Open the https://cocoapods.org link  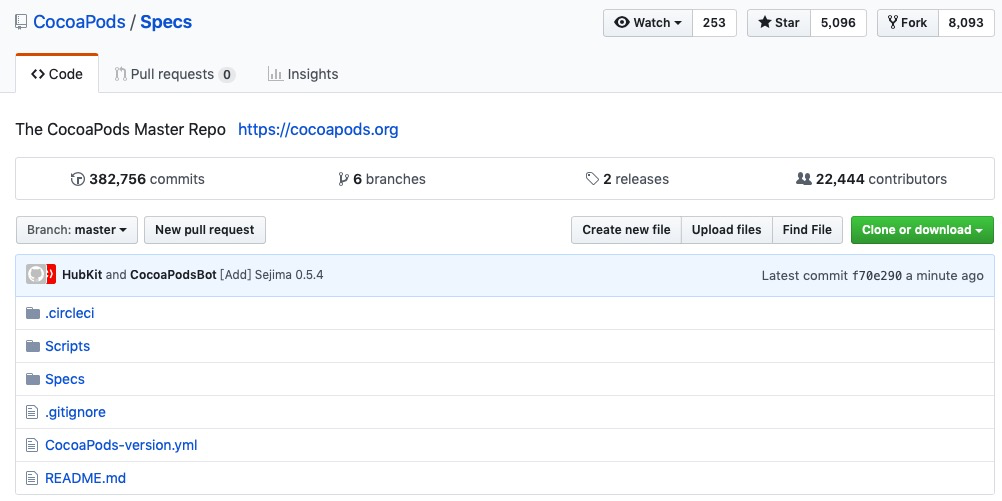pyautogui.click(x=318, y=130)
